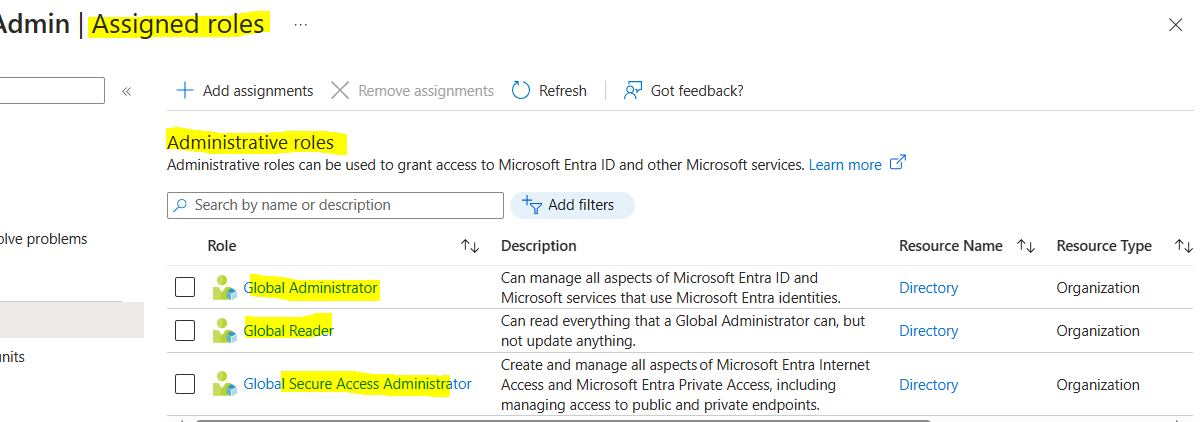Click the Add assignments plus icon
The height and width of the screenshot is (422, 1202).
click(x=184, y=90)
